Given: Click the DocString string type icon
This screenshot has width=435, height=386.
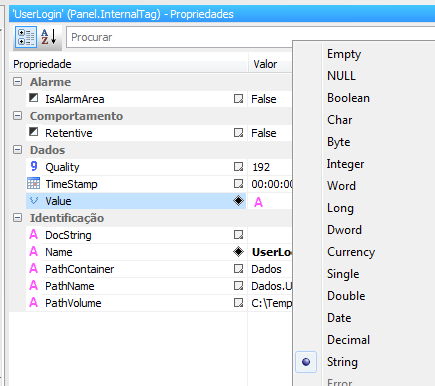Looking at the screenshot, I should pos(33,234).
